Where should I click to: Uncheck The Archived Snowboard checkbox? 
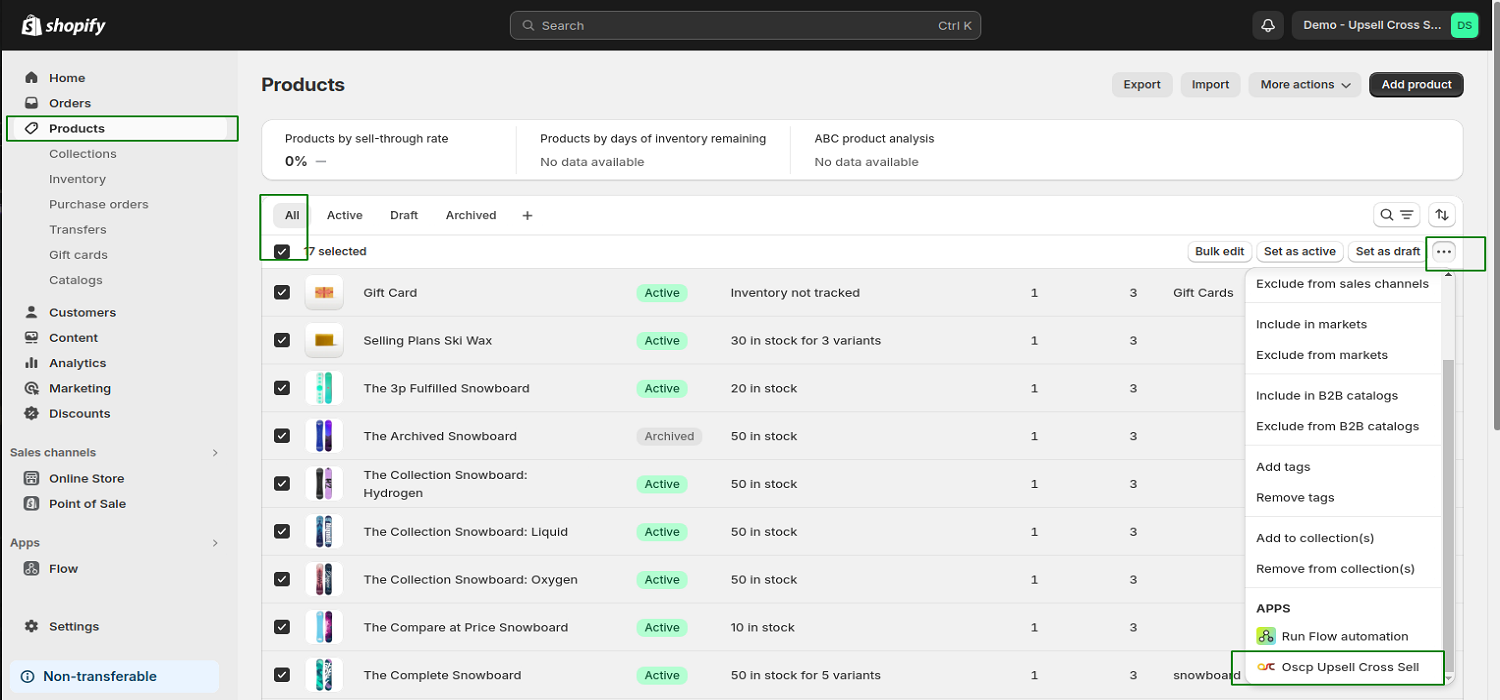(282, 436)
